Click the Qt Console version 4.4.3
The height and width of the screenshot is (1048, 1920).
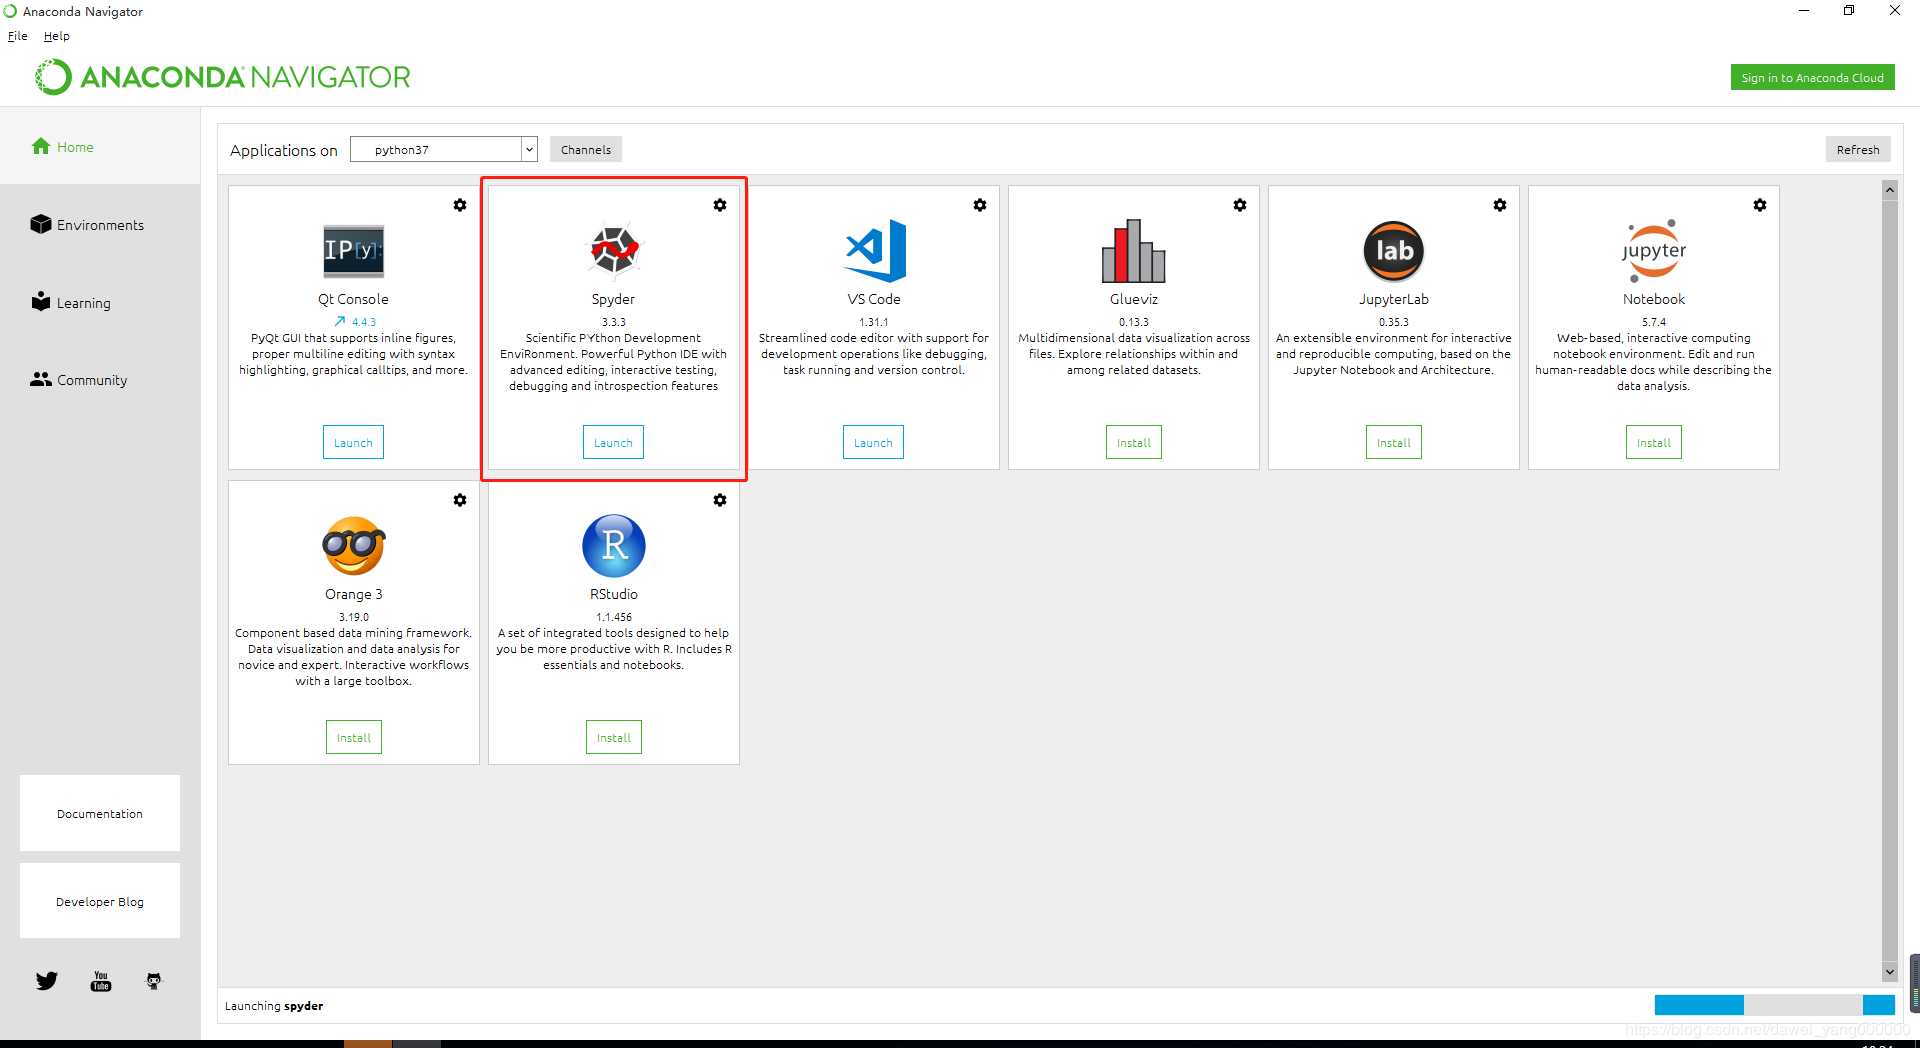tap(364, 322)
